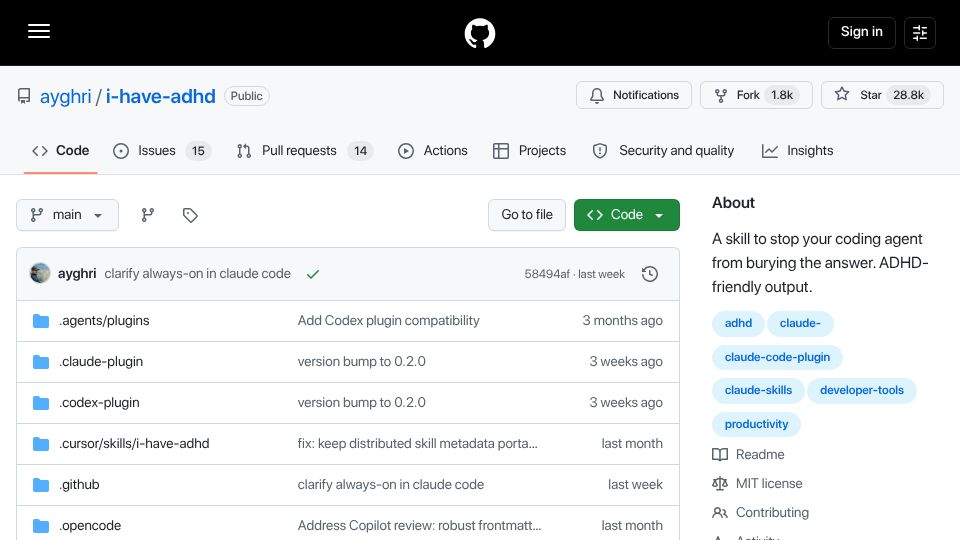Screen dimensions: 960x540
Task: Select the claude-code-plugin topic tag
Action: tap(777, 357)
